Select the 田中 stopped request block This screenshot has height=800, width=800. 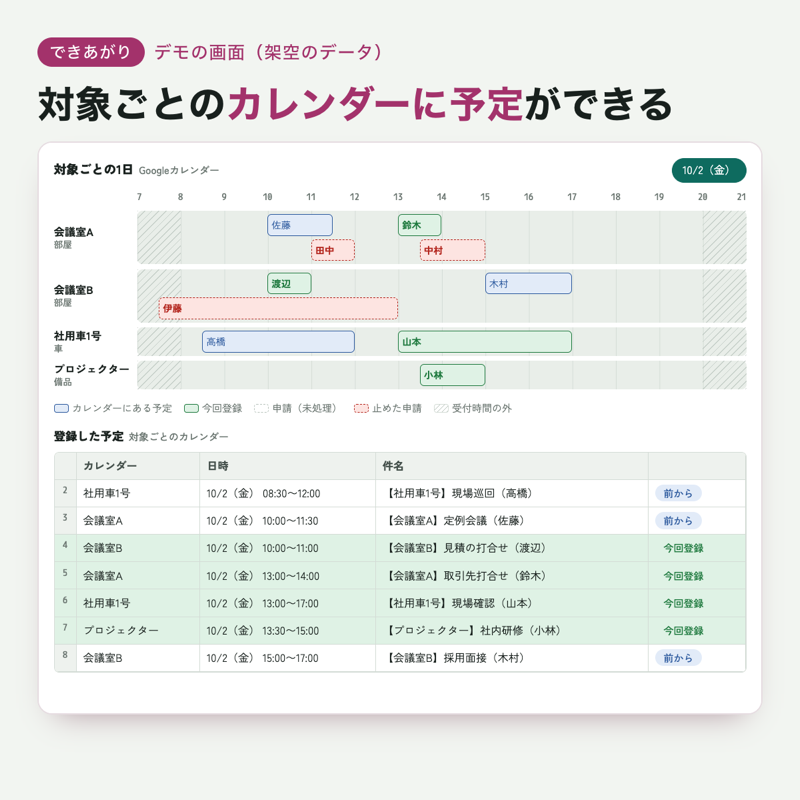click(333, 250)
